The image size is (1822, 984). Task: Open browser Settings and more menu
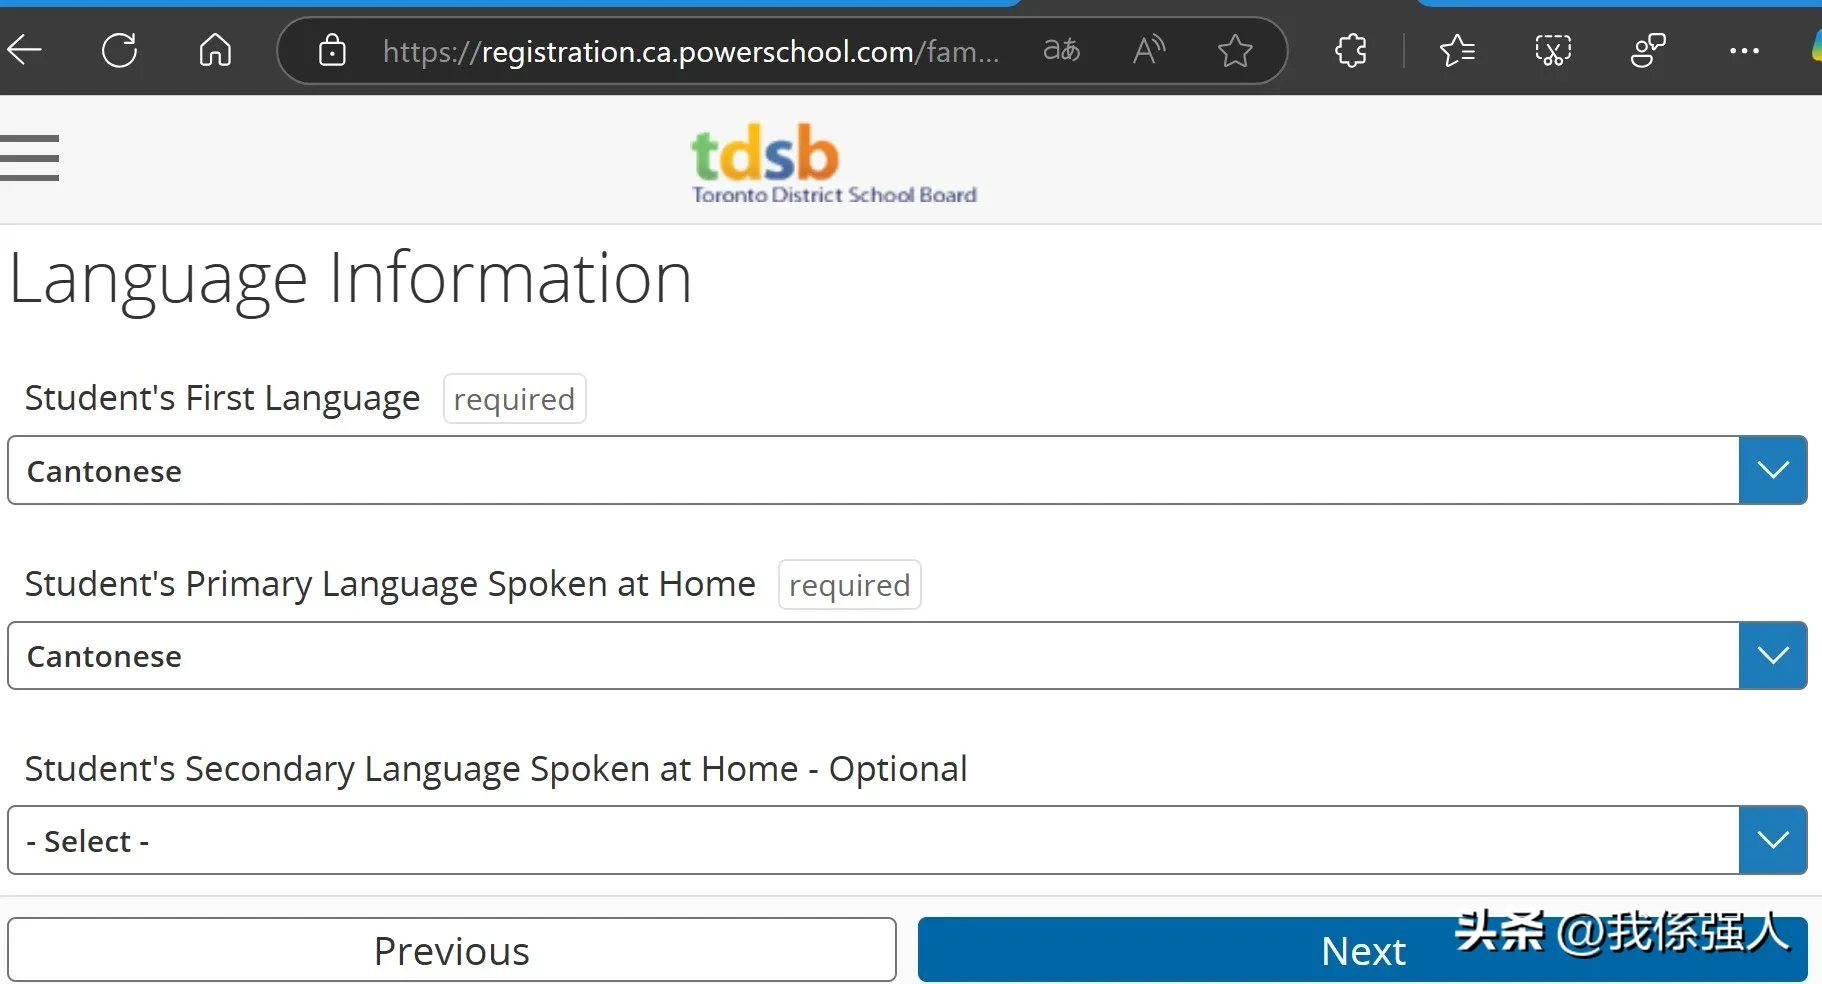(1744, 50)
